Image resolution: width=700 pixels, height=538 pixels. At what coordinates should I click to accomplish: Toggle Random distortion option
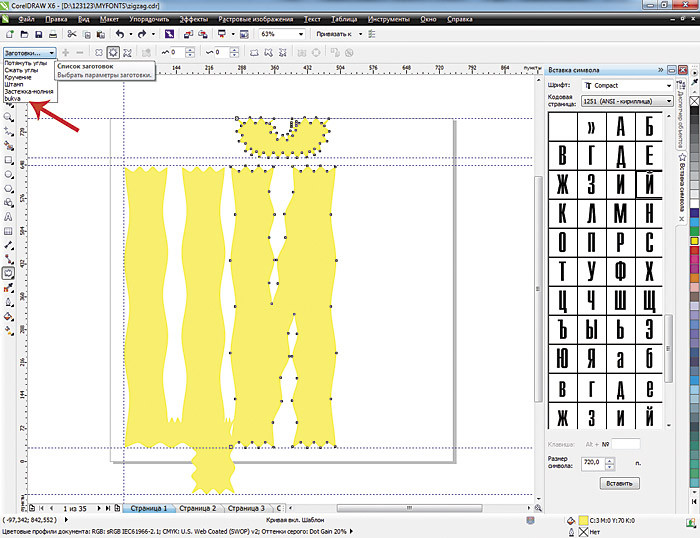[x=254, y=53]
